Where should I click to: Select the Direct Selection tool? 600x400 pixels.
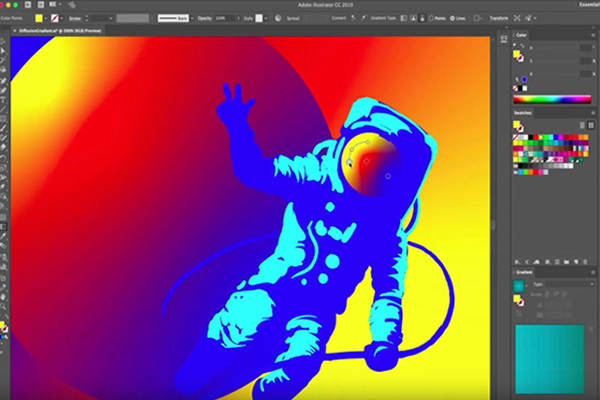coord(3,51)
